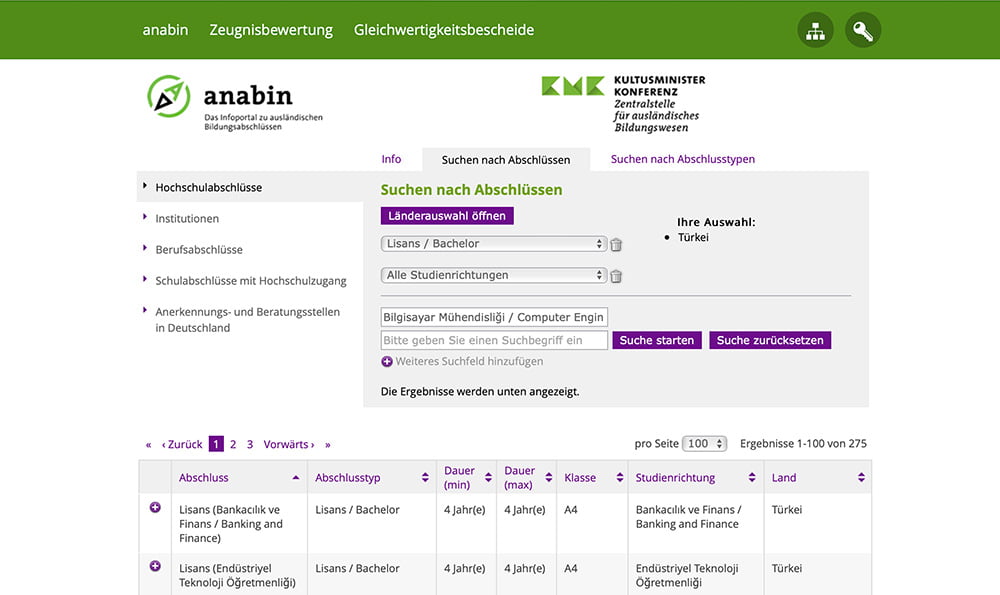1000x595 pixels.
Task: Click the empty search term input field
Action: coord(494,341)
